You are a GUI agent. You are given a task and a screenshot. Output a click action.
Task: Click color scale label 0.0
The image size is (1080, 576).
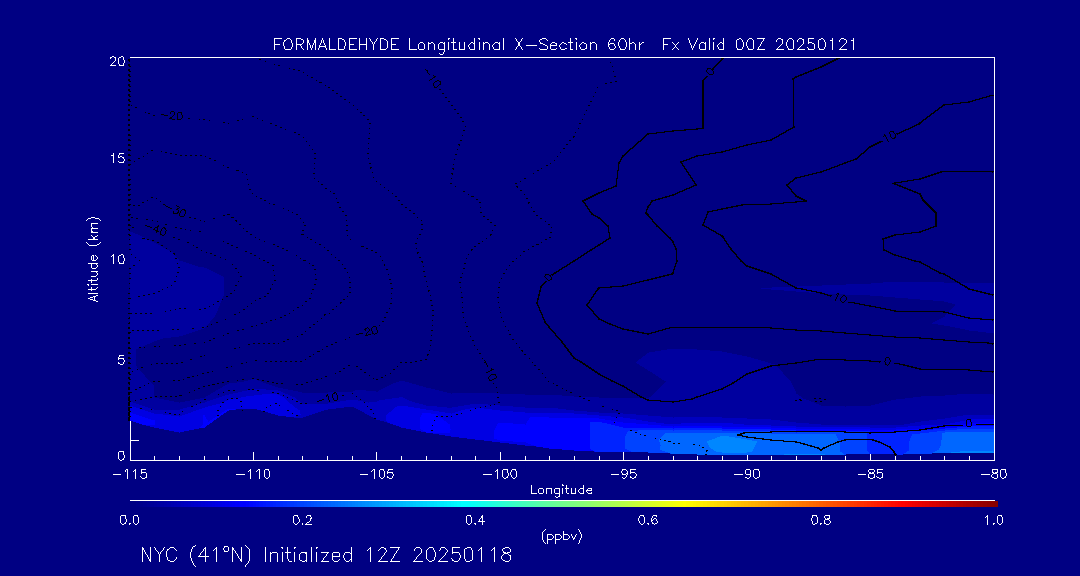pyautogui.click(x=129, y=520)
